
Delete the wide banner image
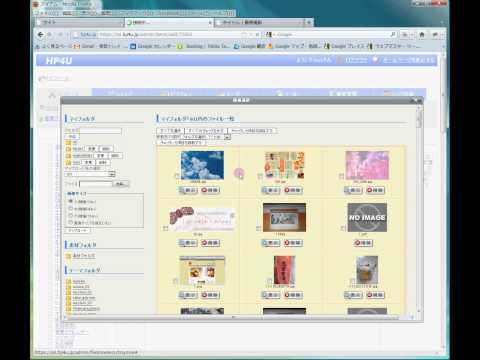(x=210, y=243)
